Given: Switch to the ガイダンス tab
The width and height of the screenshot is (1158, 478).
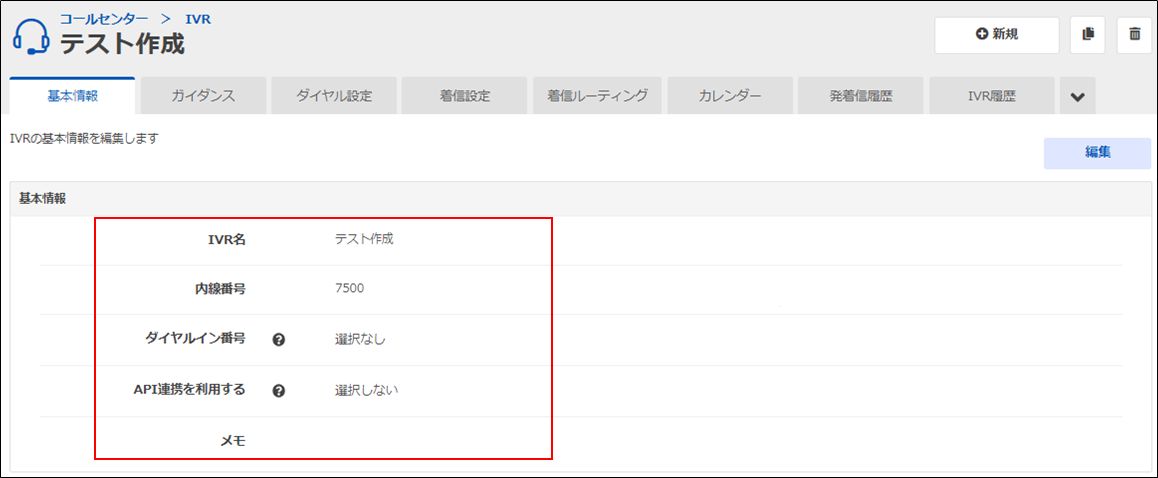Looking at the screenshot, I should (x=203, y=96).
